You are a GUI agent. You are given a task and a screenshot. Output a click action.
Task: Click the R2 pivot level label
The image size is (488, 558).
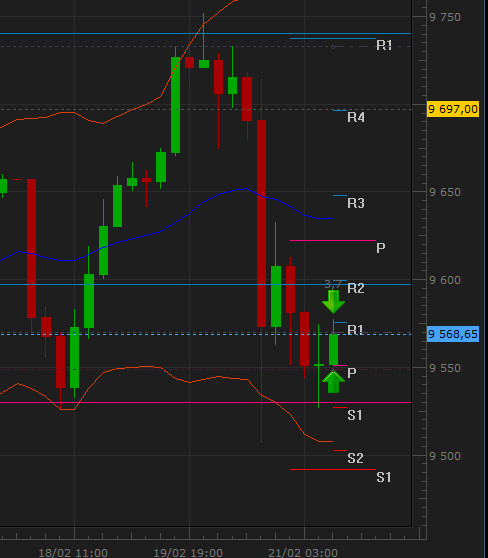[x=356, y=288]
